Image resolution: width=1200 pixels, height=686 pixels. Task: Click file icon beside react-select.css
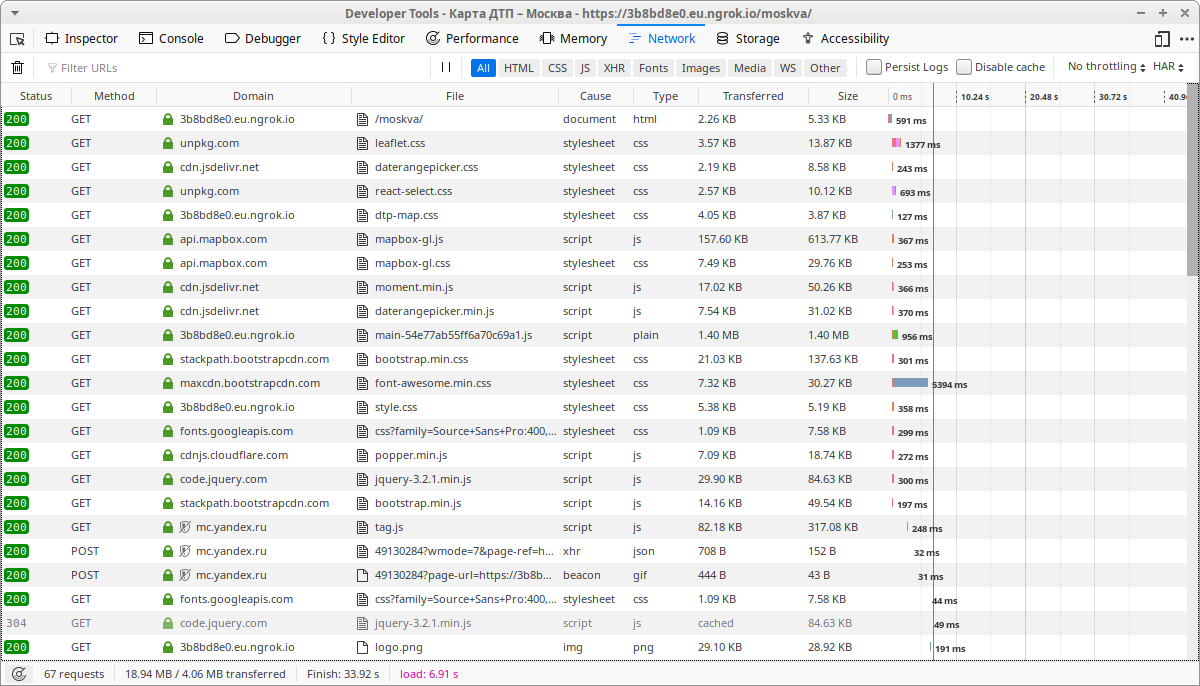(x=364, y=191)
